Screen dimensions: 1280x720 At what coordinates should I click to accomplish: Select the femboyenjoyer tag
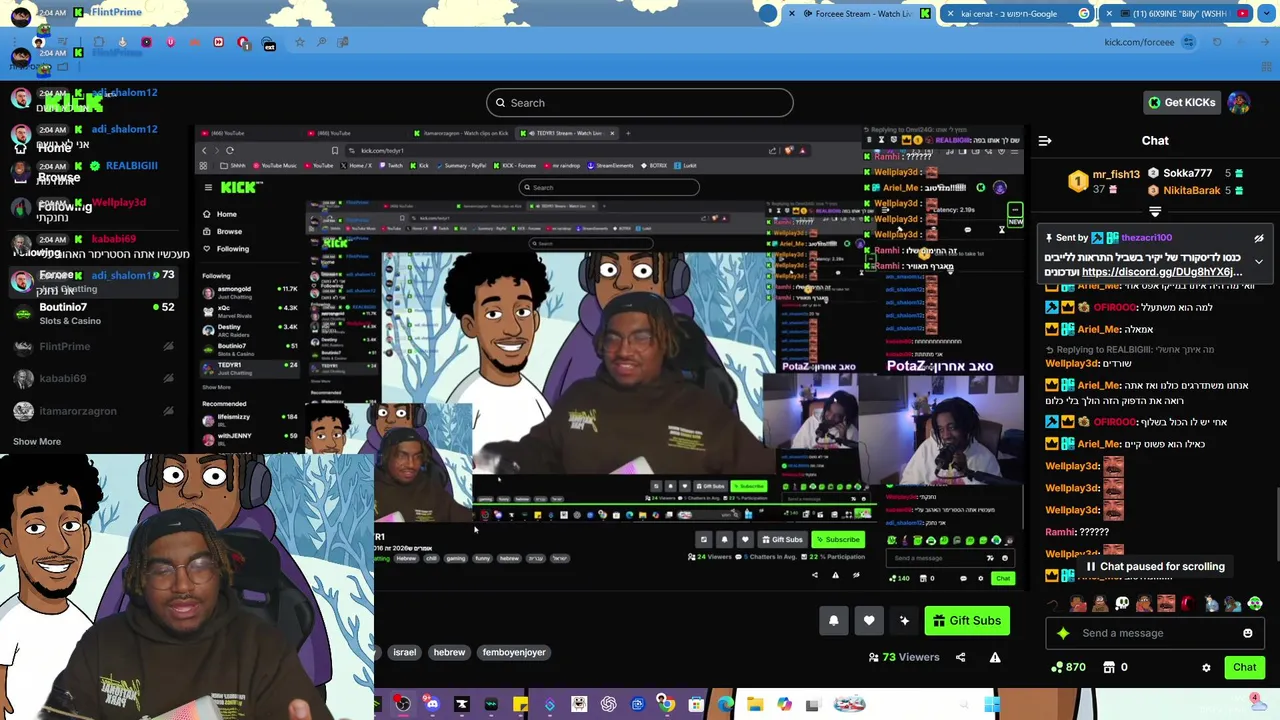point(514,652)
